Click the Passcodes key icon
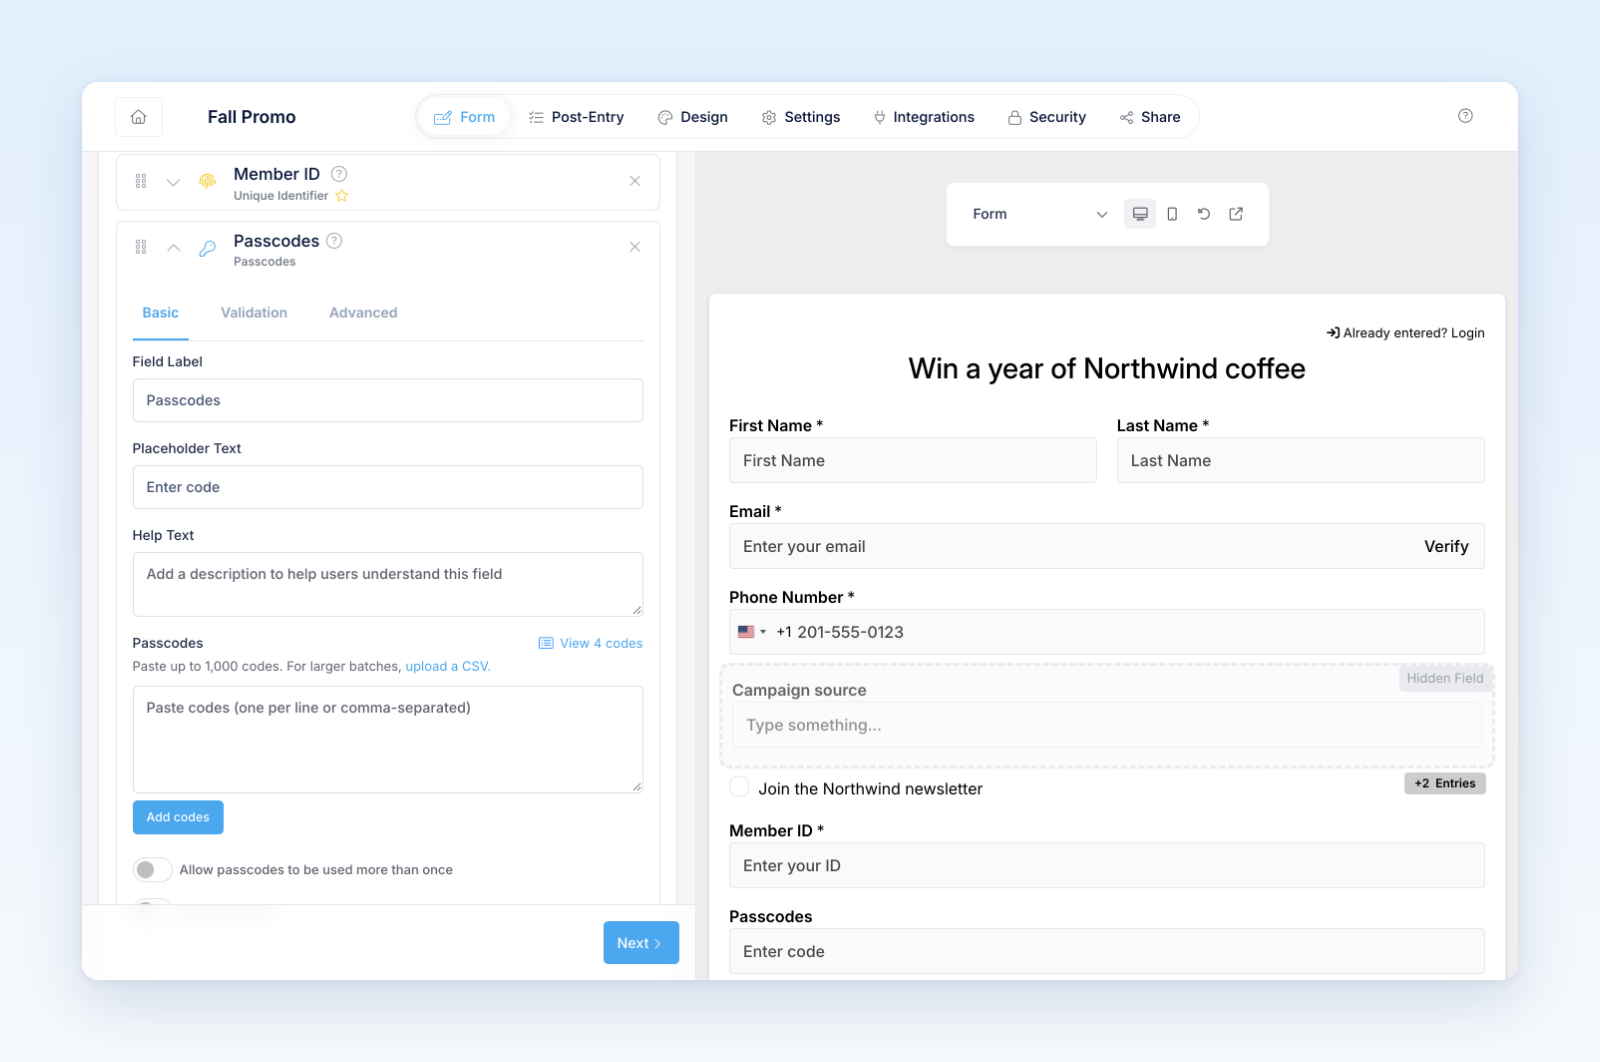1600x1062 pixels. 207,248
